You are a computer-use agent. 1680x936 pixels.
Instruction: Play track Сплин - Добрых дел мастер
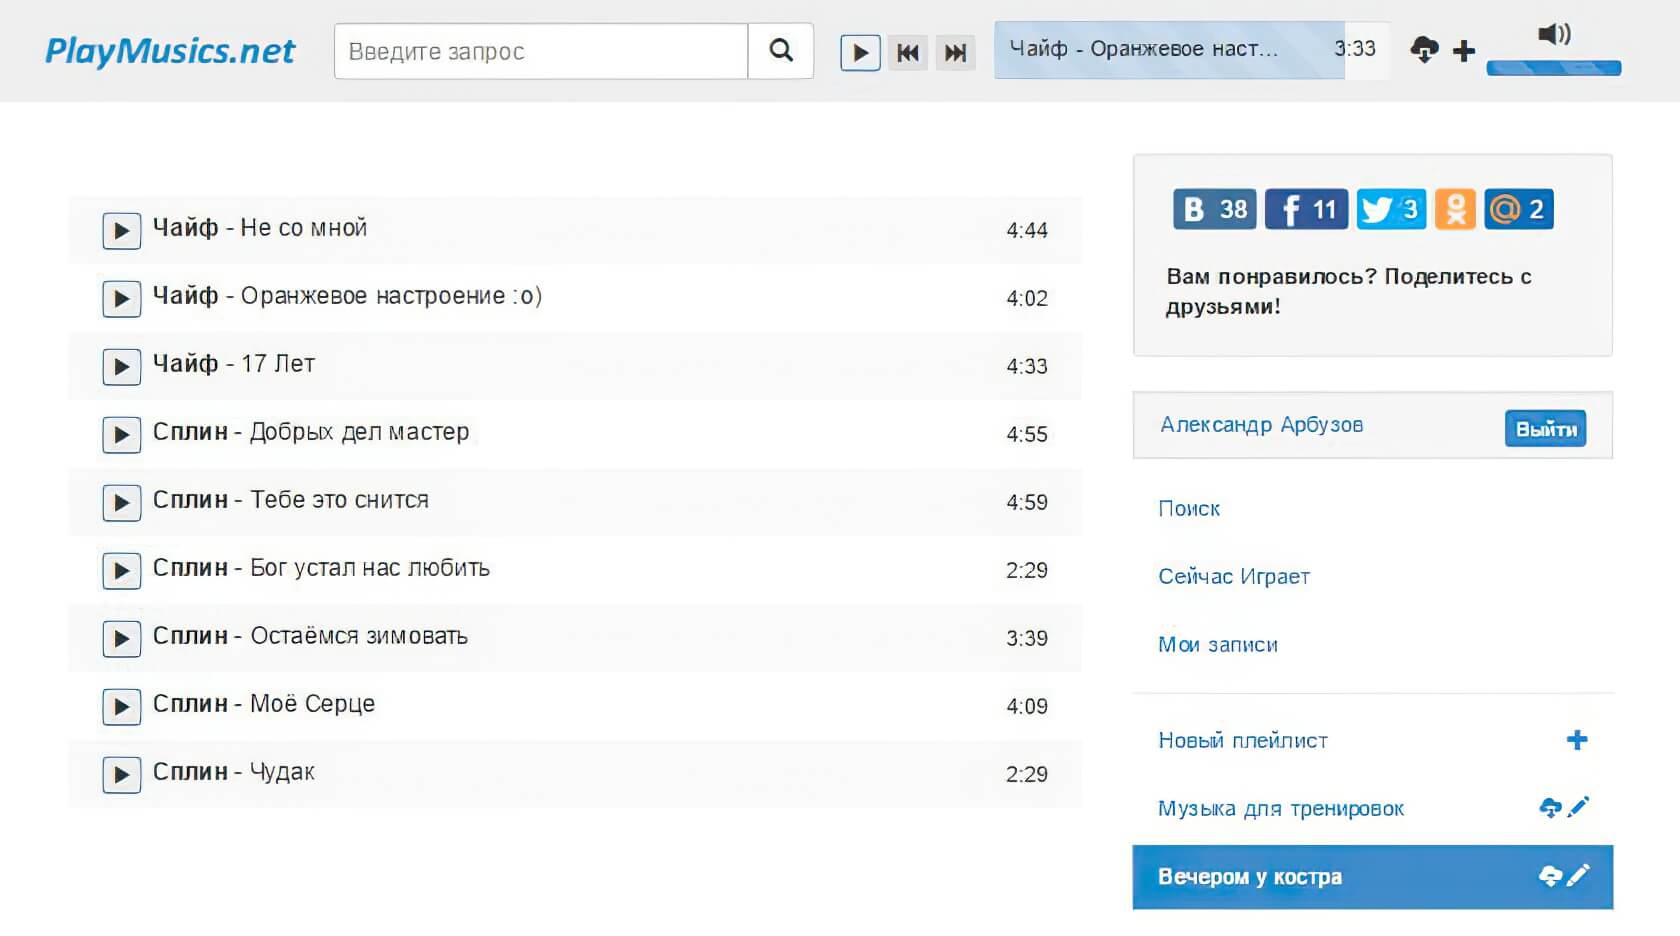point(121,435)
